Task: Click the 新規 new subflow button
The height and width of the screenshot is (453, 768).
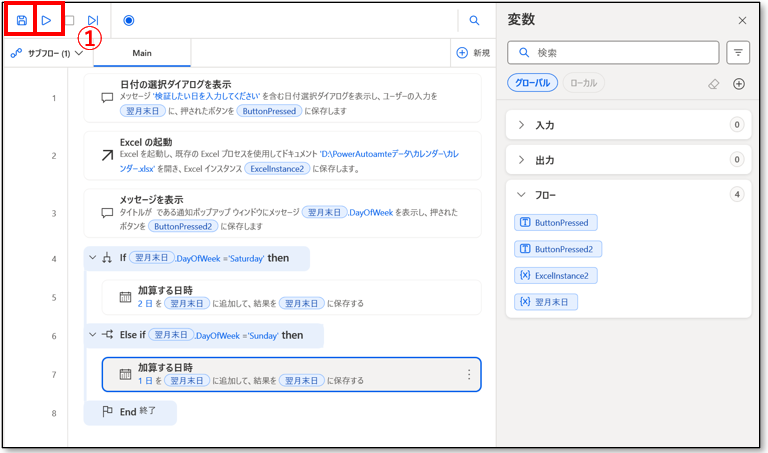Action: point(473,53)
